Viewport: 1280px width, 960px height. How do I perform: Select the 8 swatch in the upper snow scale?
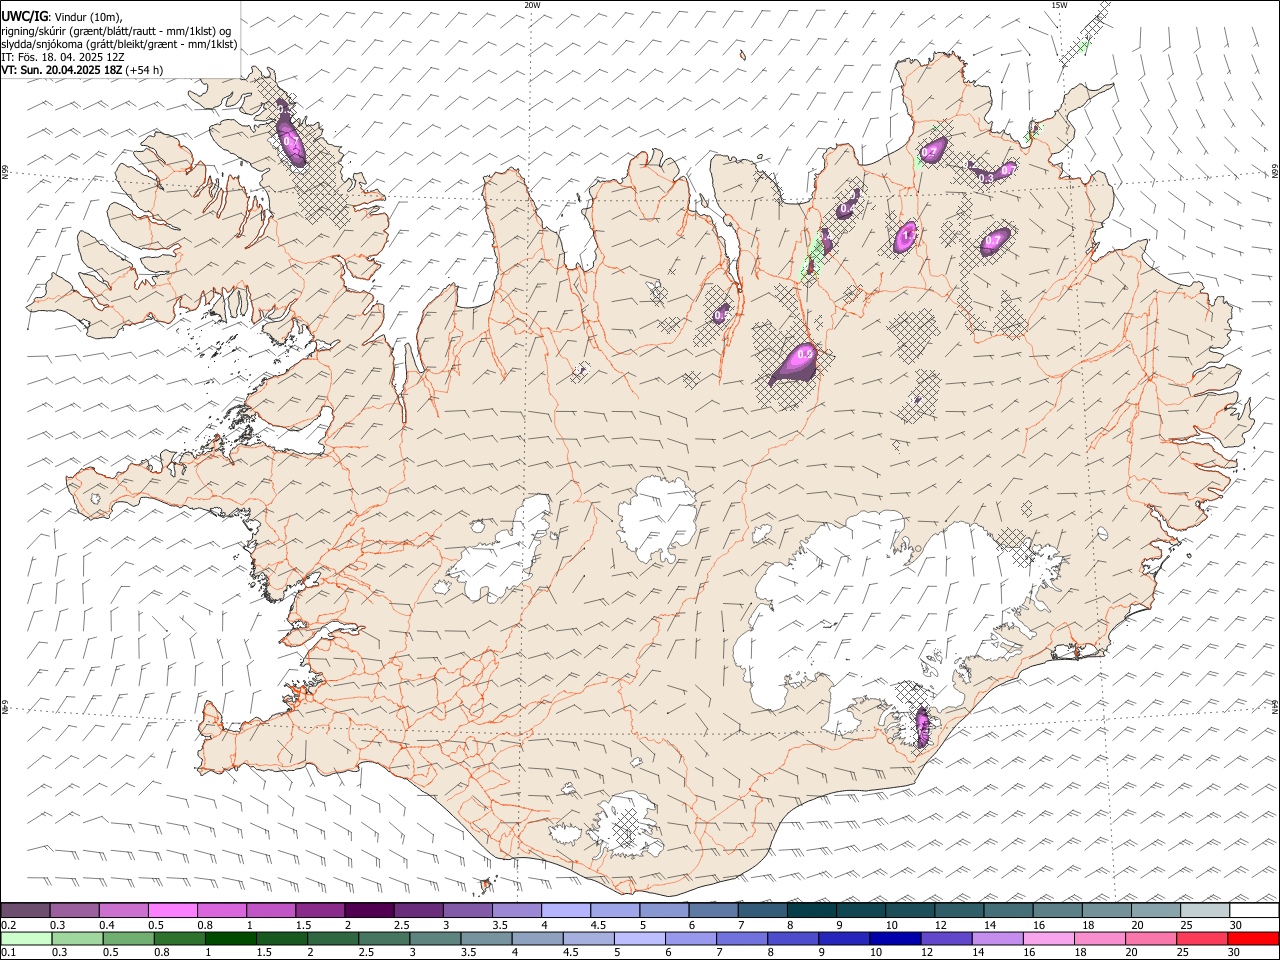[x=811, y=910]
